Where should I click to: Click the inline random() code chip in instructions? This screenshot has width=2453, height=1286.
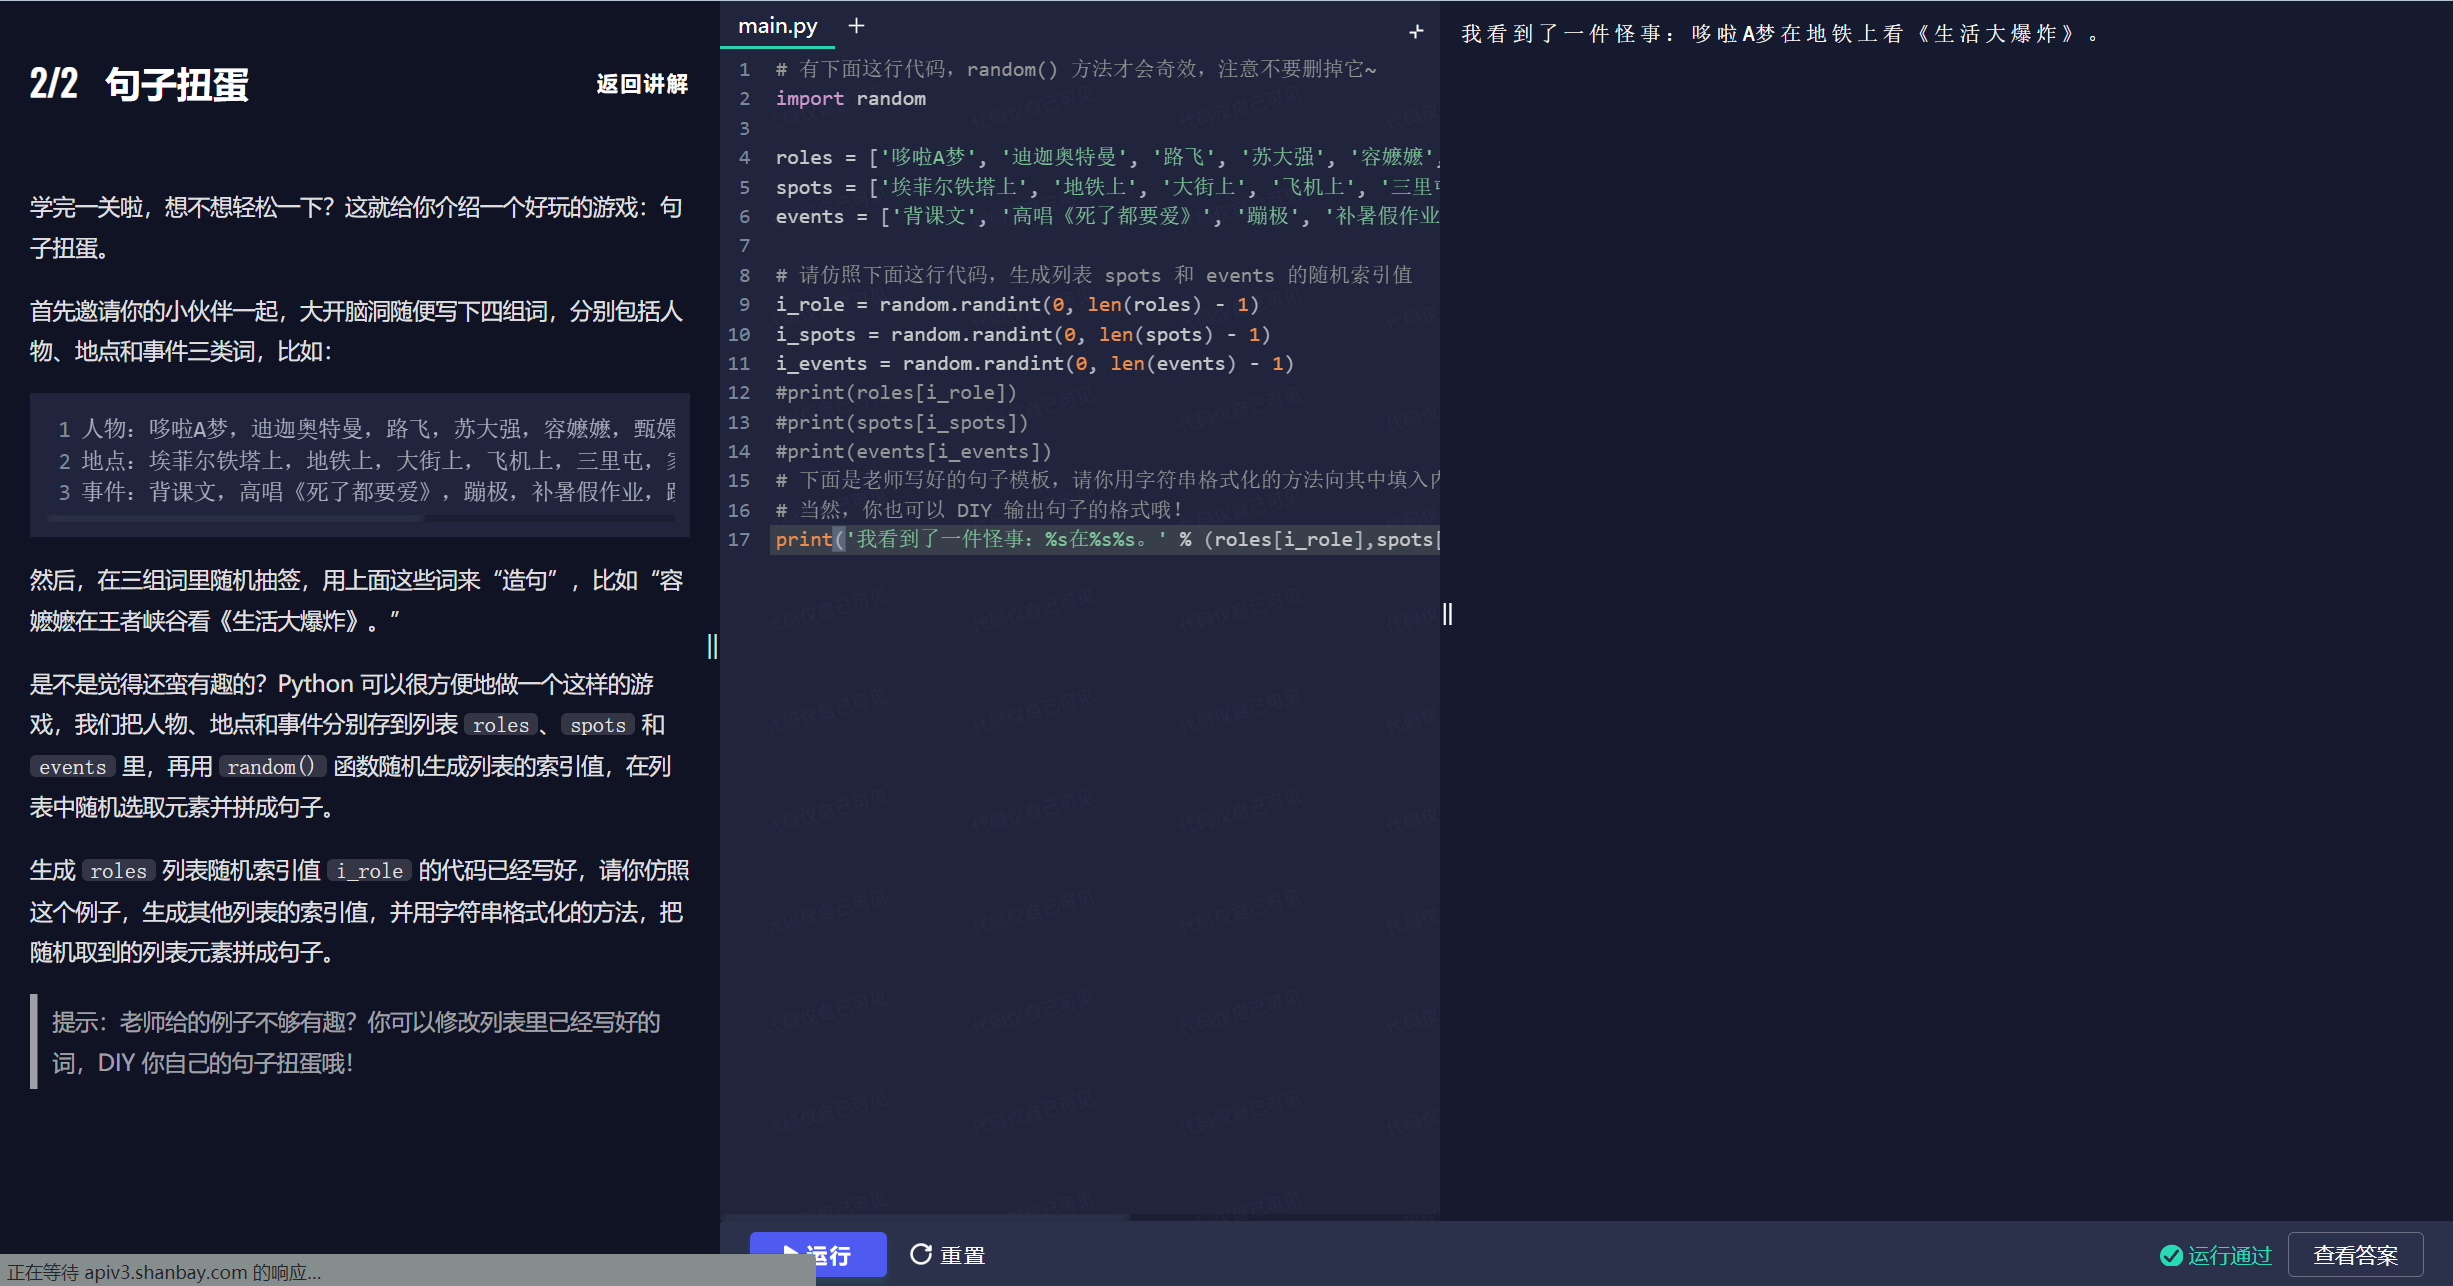pos(271,767)
